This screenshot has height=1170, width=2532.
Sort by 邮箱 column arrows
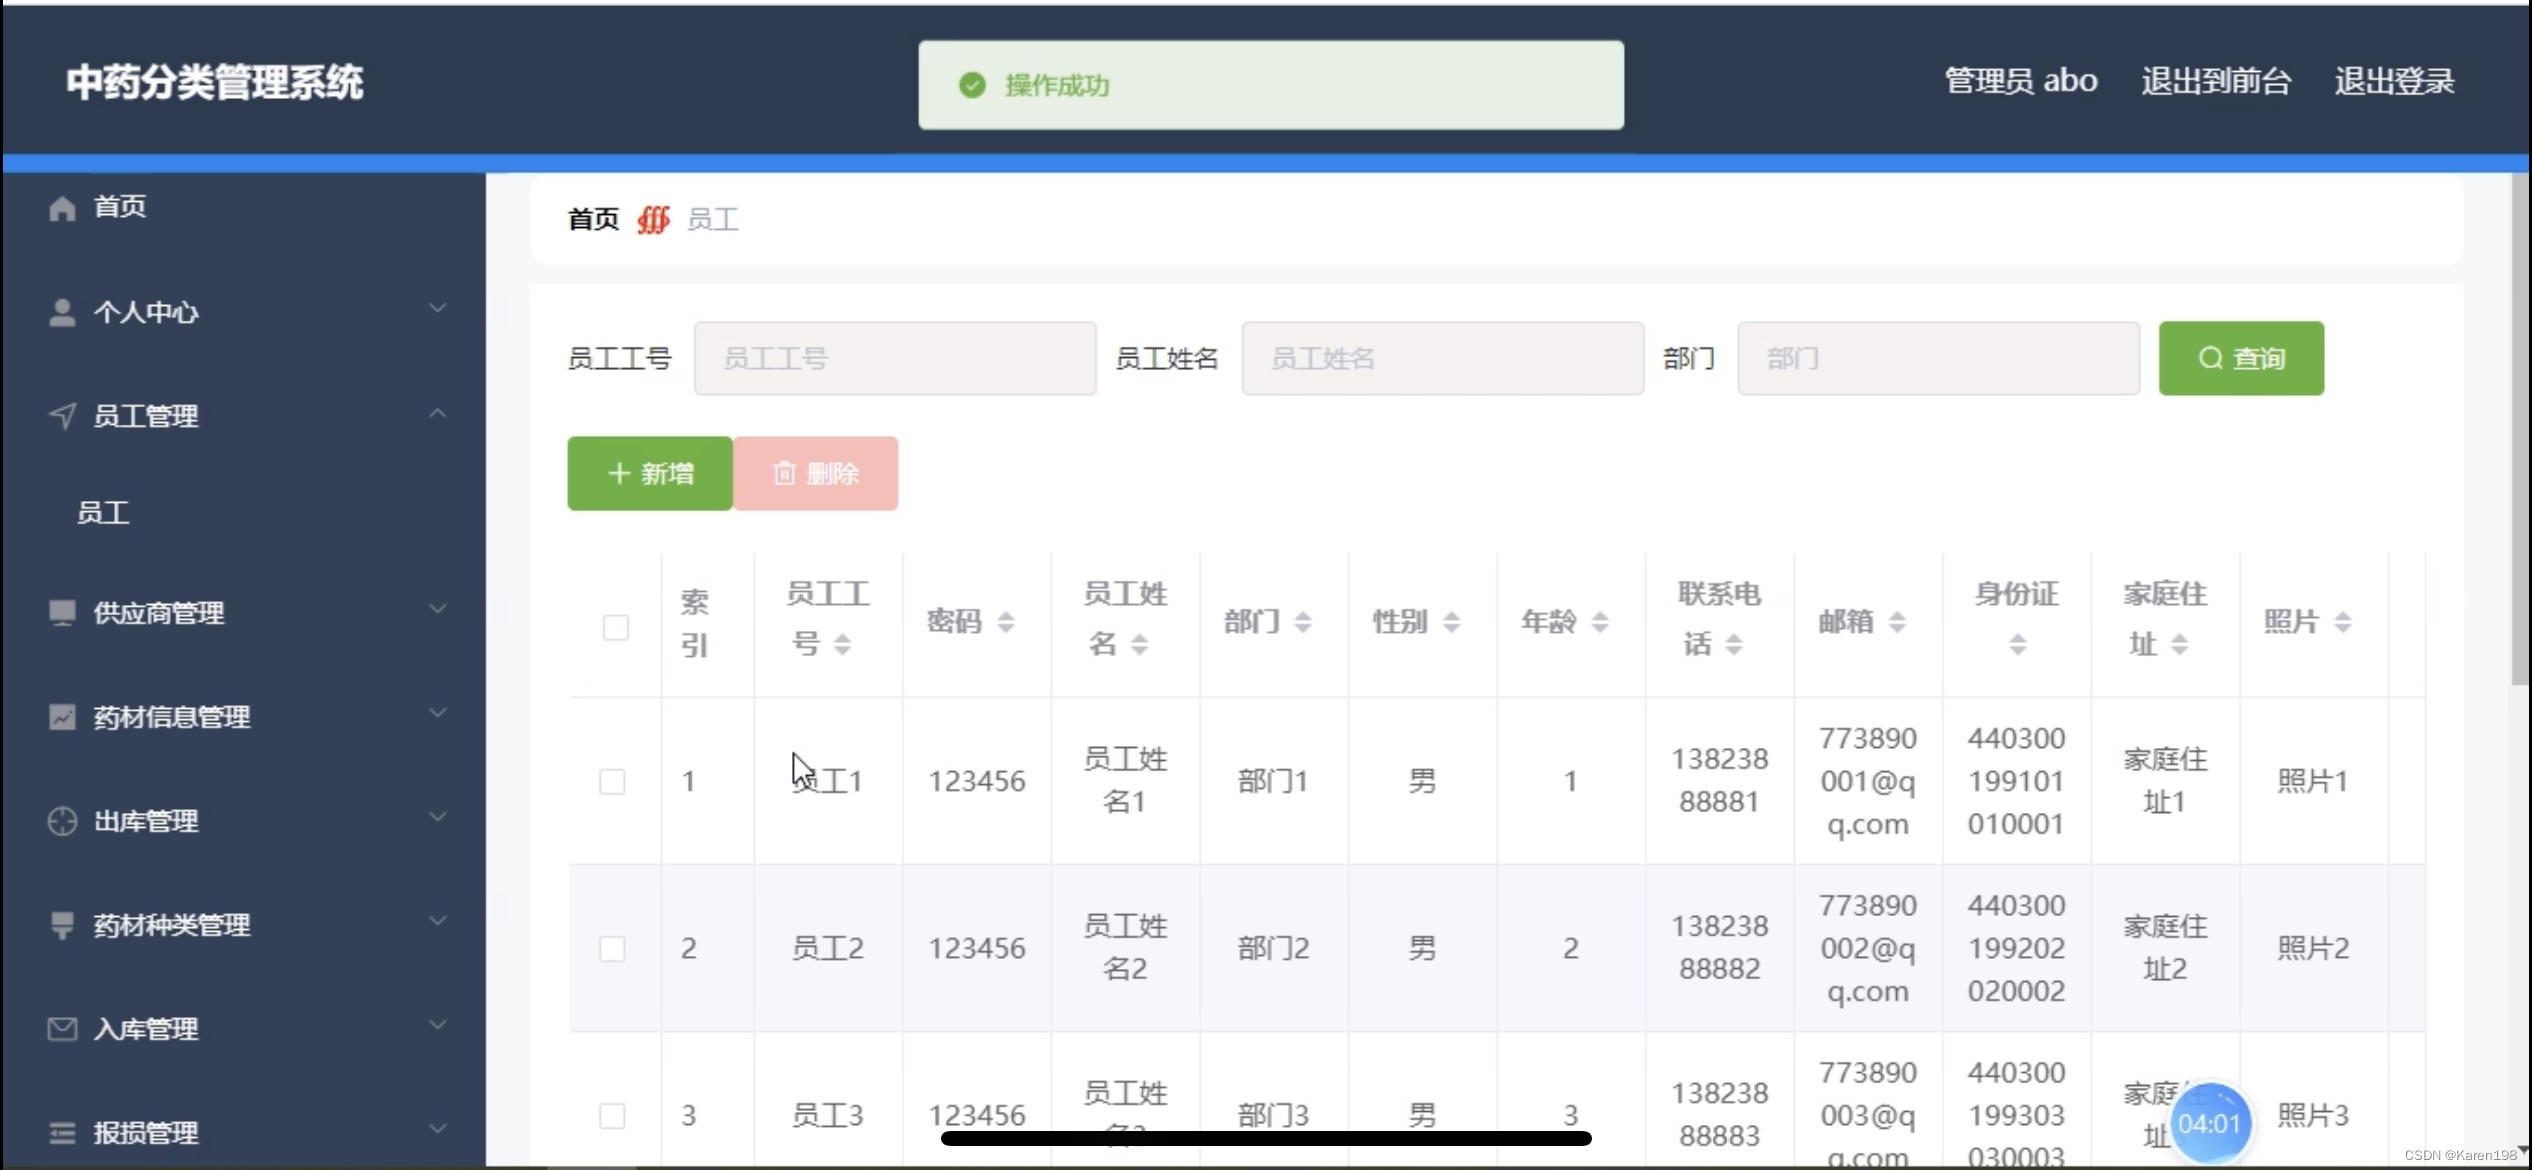coord(1897,622)
